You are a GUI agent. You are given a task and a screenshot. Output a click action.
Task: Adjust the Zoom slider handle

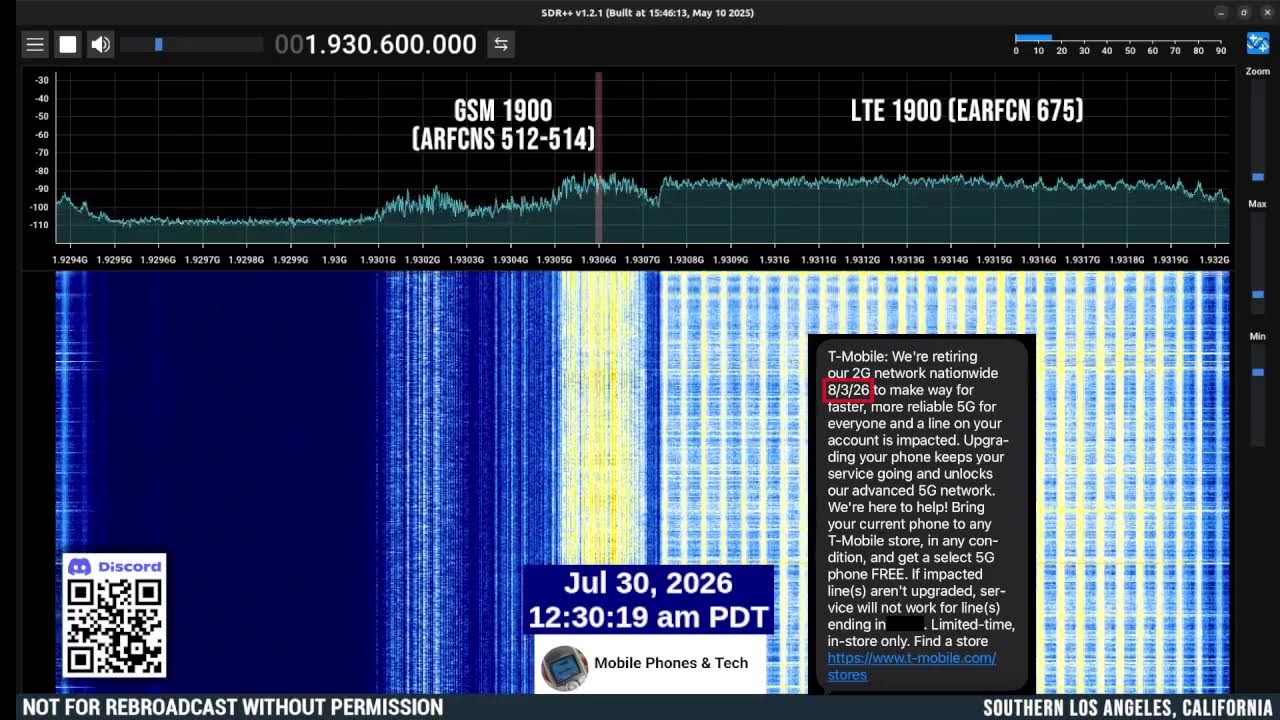(1258, 177)
